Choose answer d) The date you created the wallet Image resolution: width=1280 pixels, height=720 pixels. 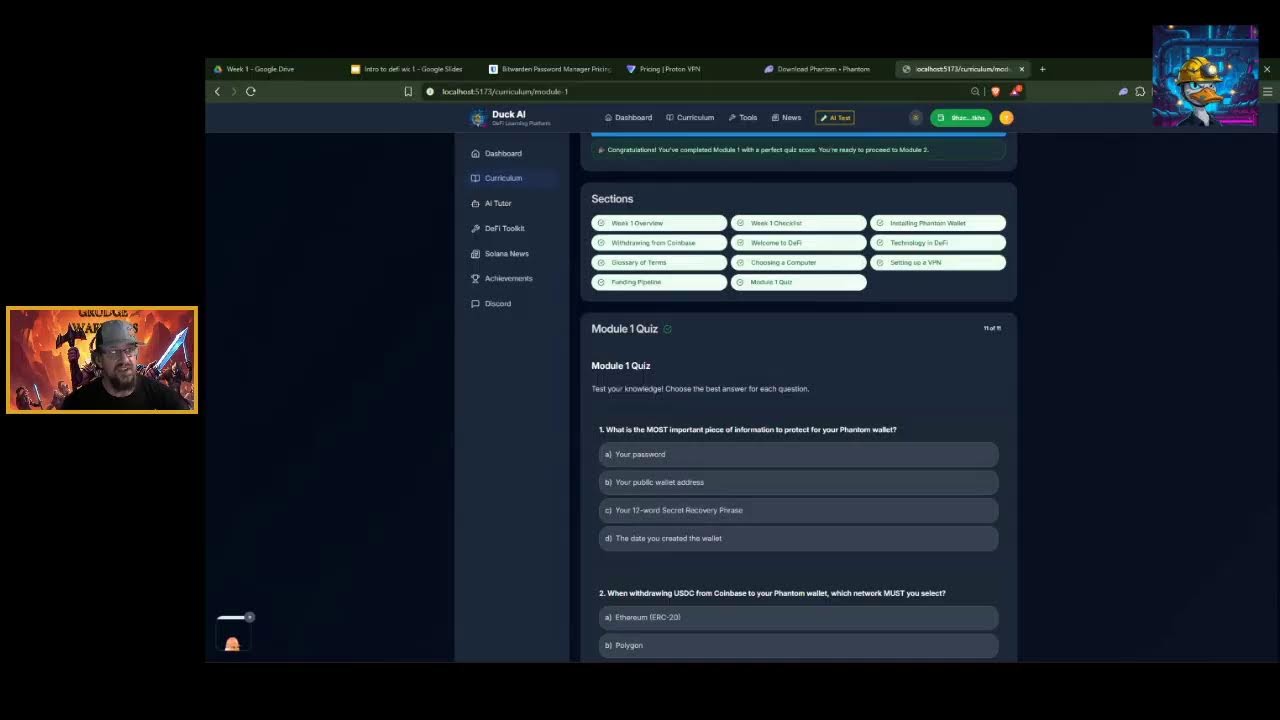(x=798, y=538)
